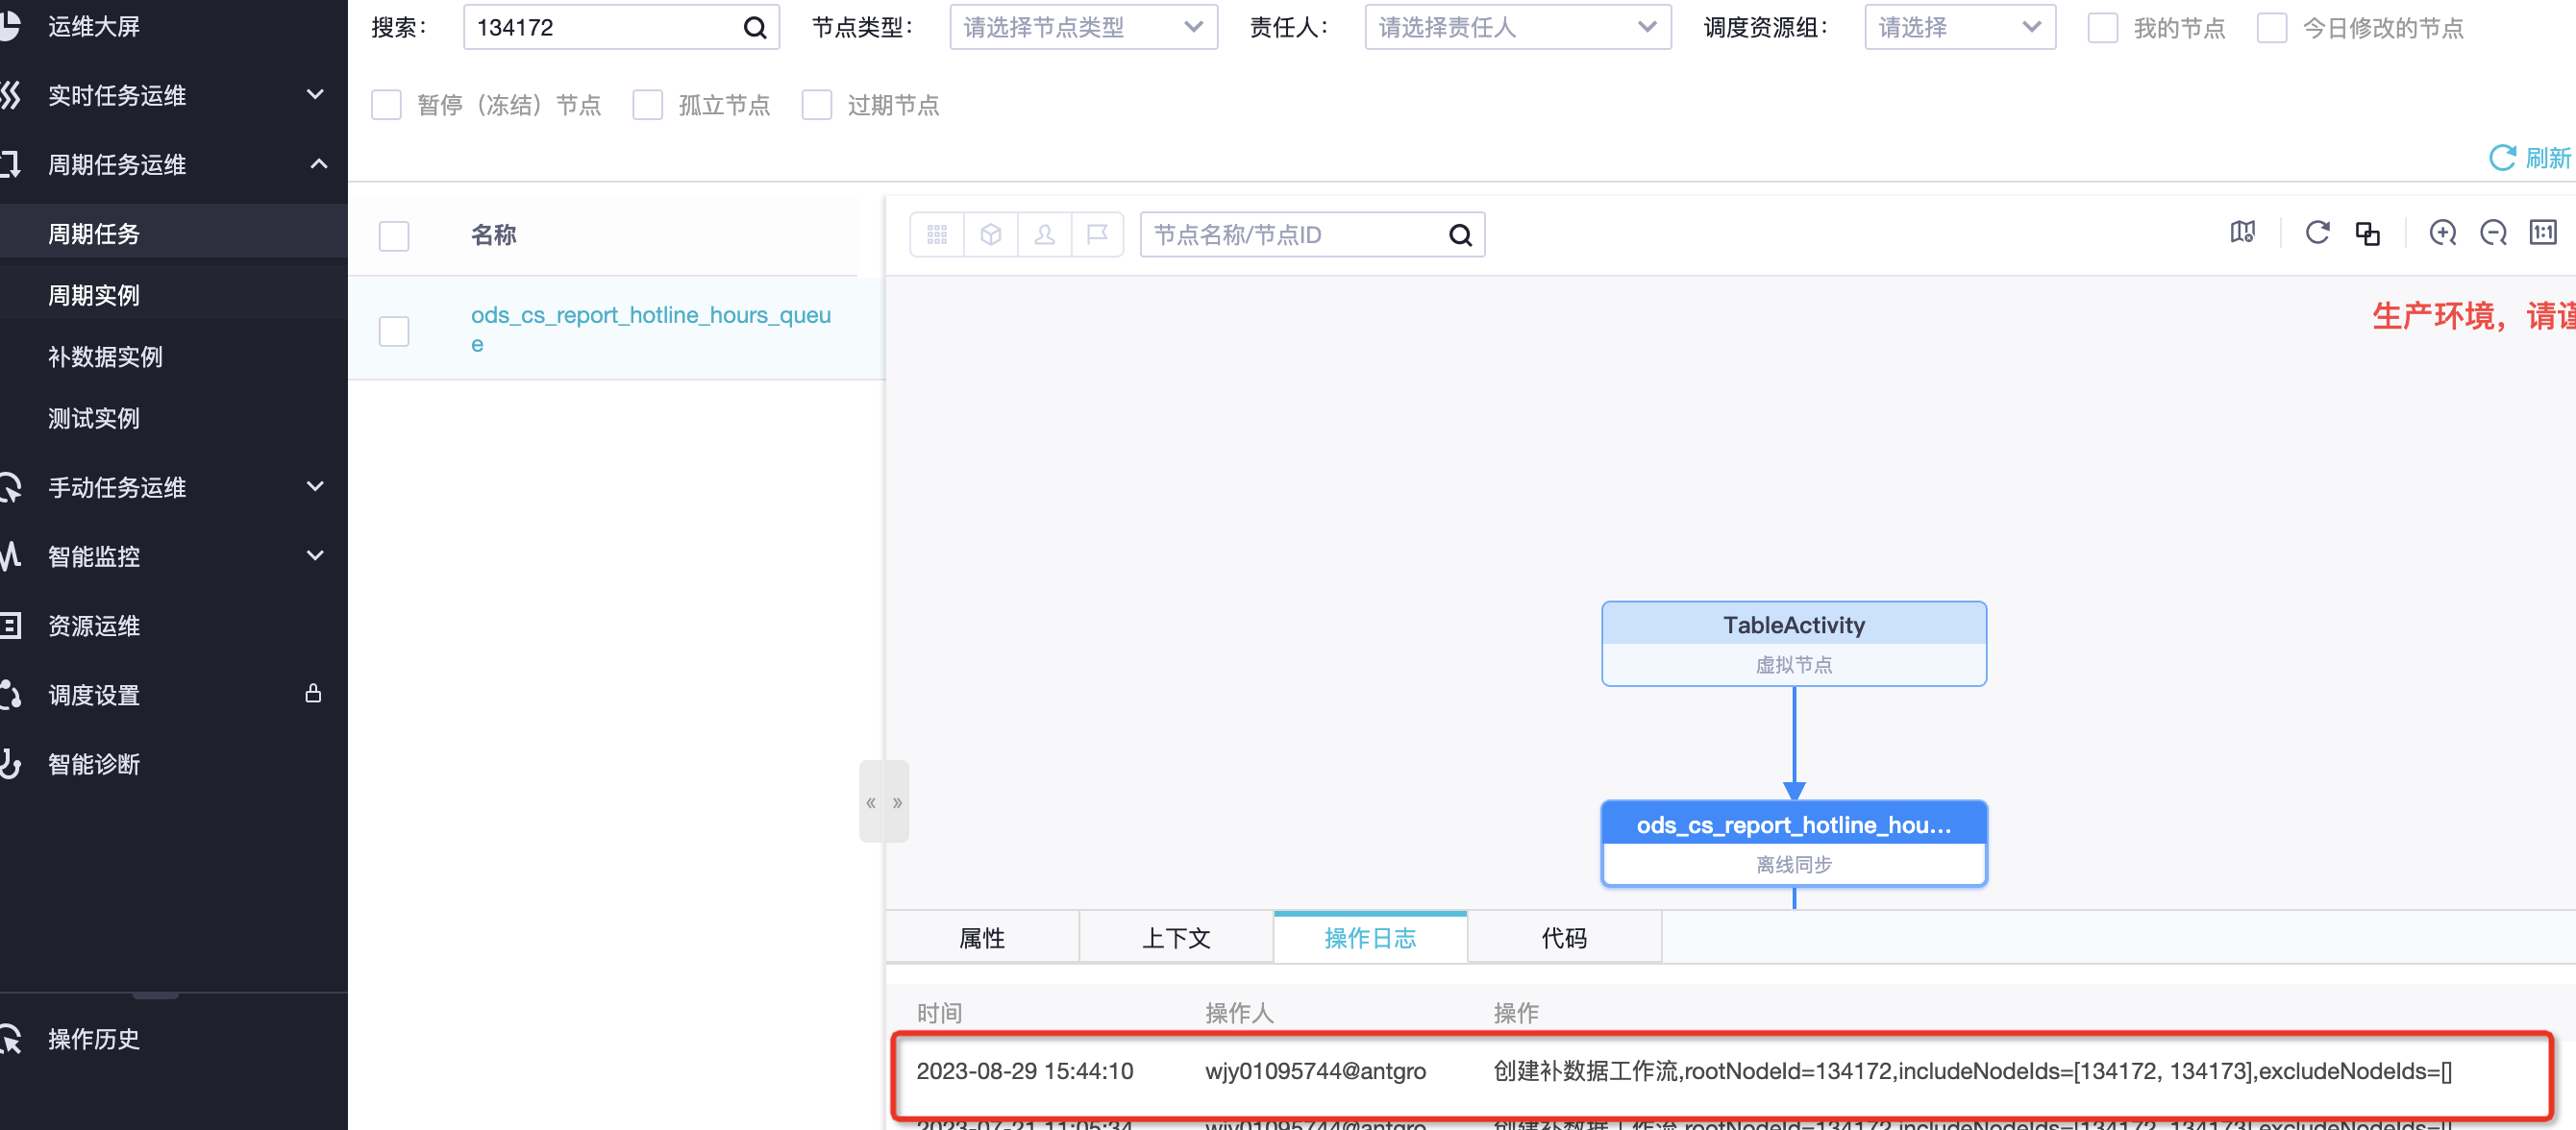The width and height of the screenshot is (2576, 1130).
Task: Switch to the 属性 tab
Action: (981, 938)
